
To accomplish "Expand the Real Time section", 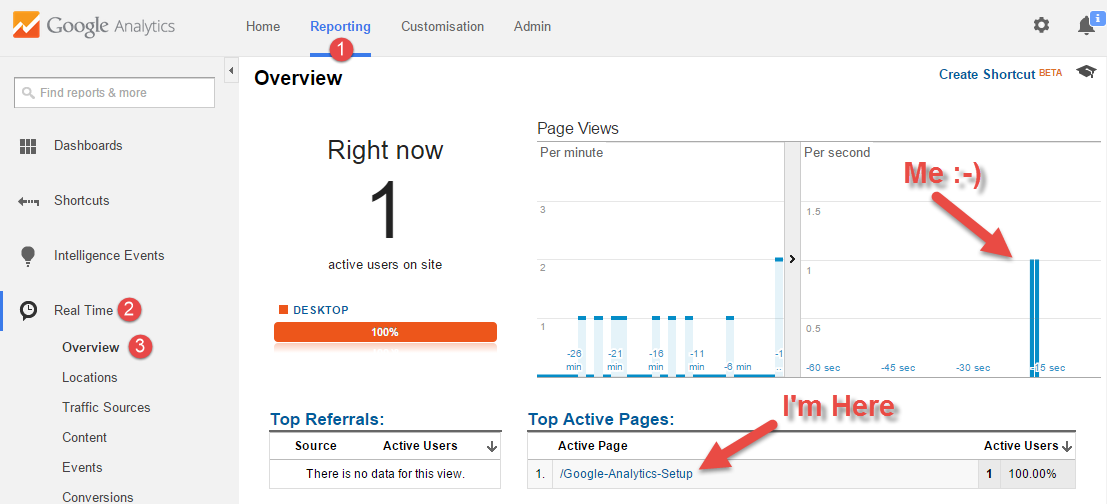I will coord(83,310).
